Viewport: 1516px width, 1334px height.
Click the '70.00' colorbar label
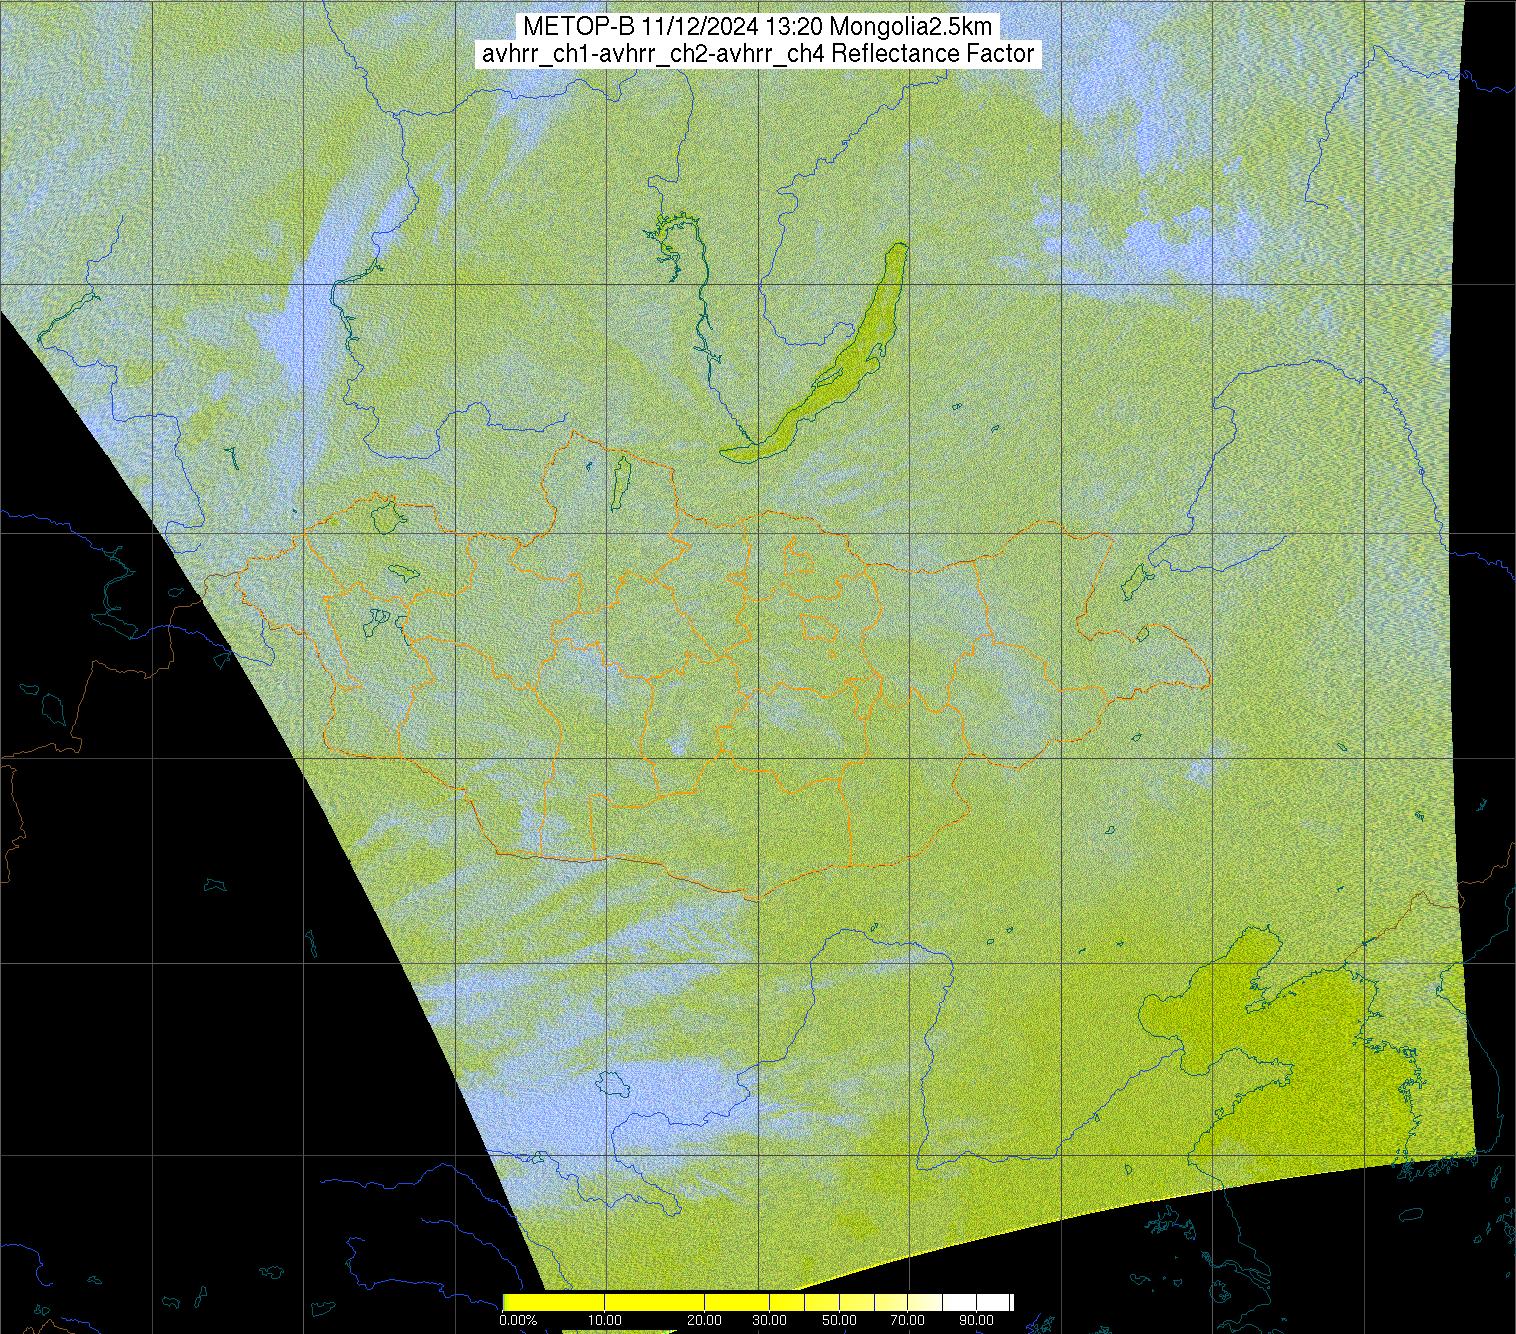(907, 1320)
